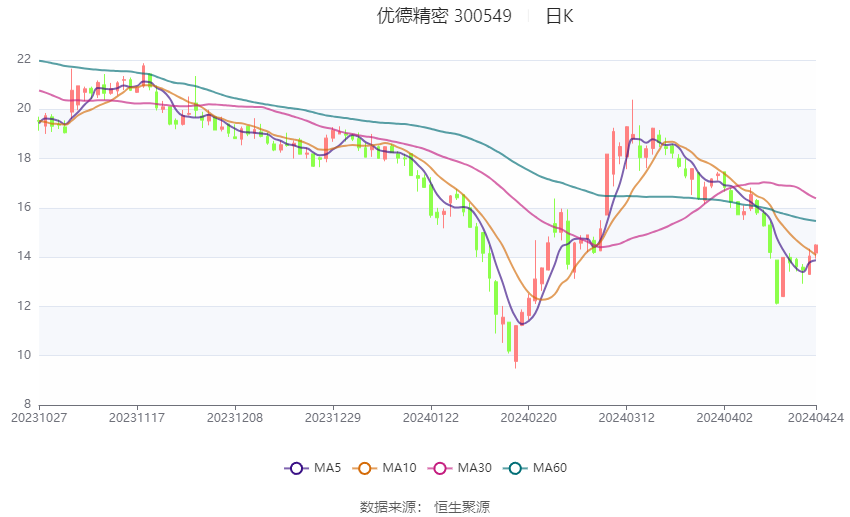Click the 10 price axis label
The image size is (850, 517).
24,356
